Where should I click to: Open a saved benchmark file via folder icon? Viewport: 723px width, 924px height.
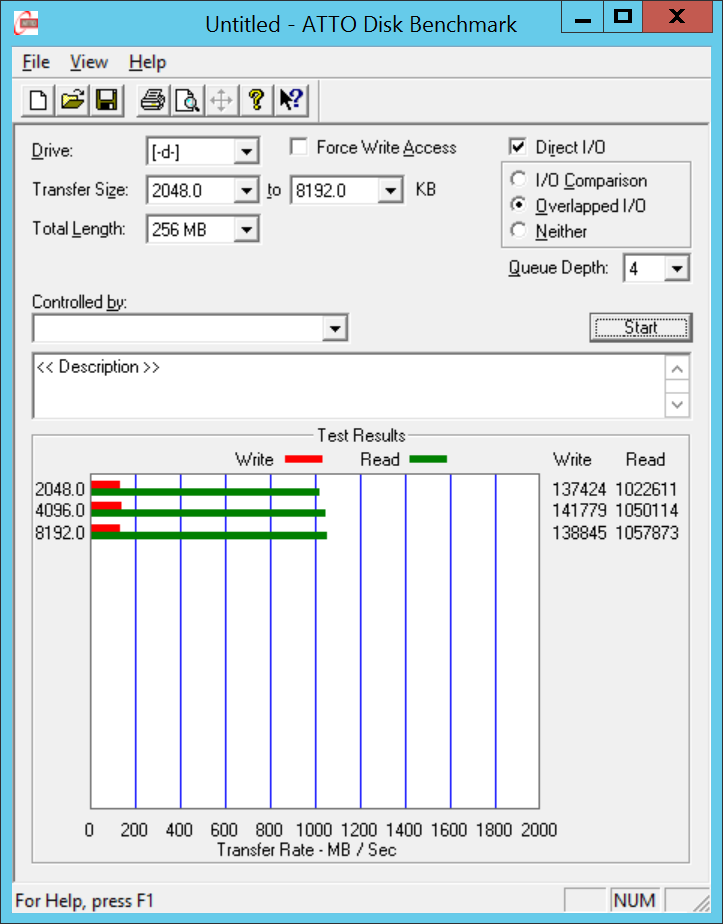pos(72,100)
